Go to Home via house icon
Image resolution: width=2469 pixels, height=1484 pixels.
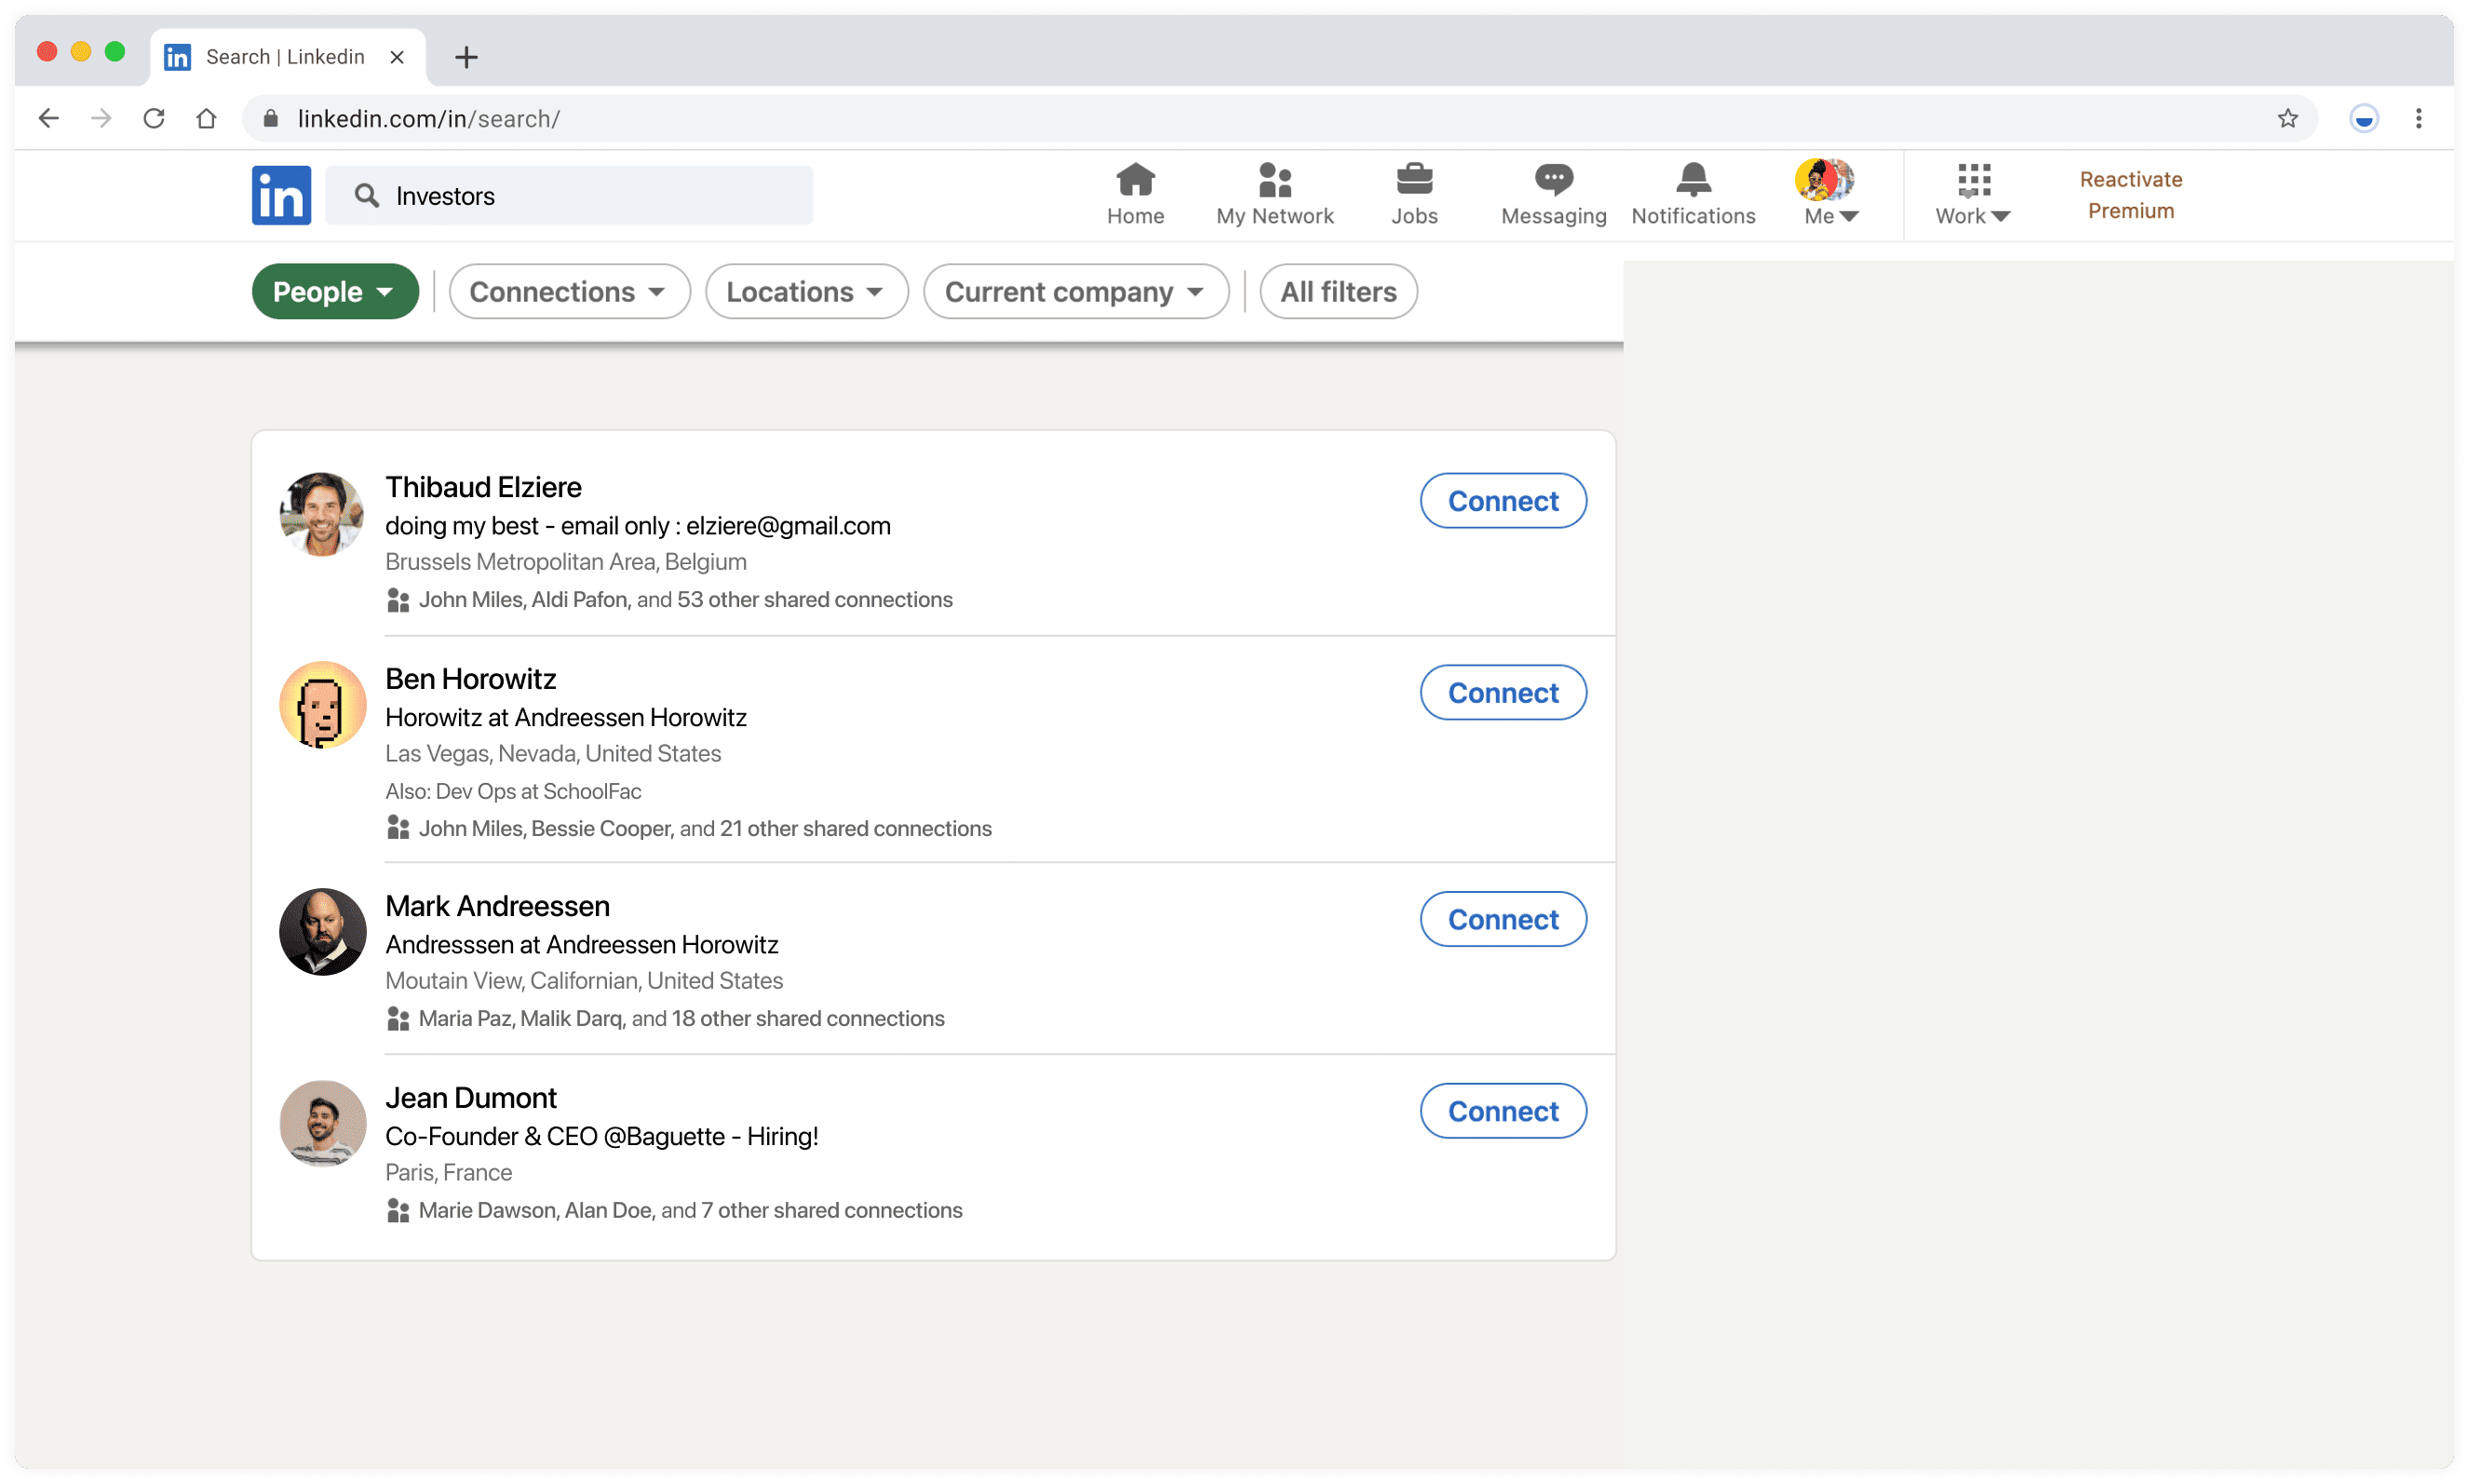pos(1135,180)
